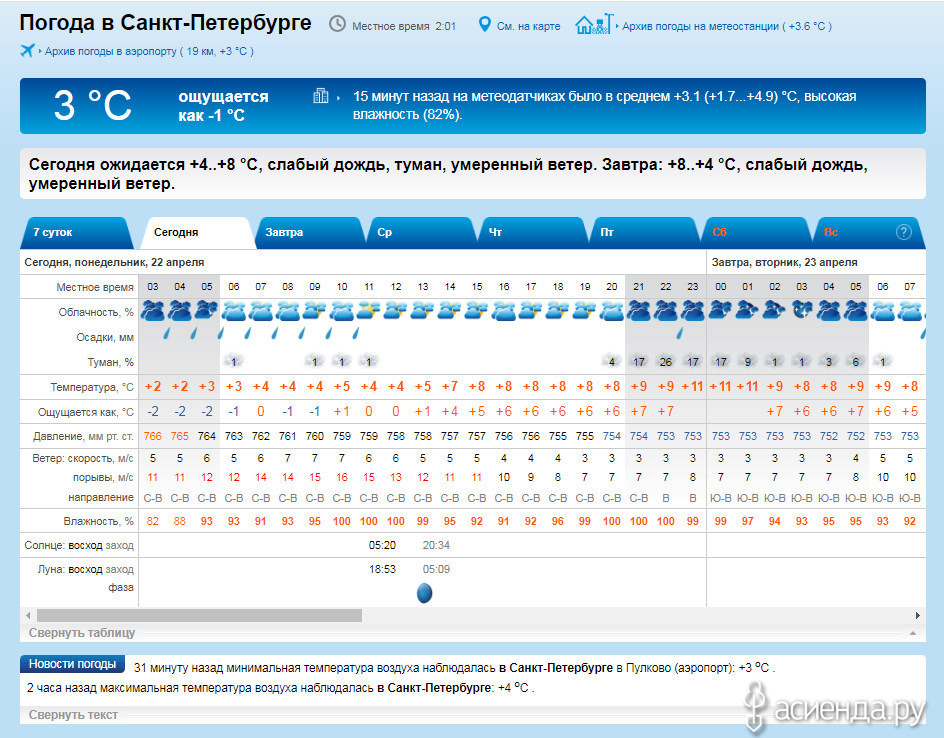The image size is (944, 738).
Task: Open the 7 суток tab
Action: 76,232
